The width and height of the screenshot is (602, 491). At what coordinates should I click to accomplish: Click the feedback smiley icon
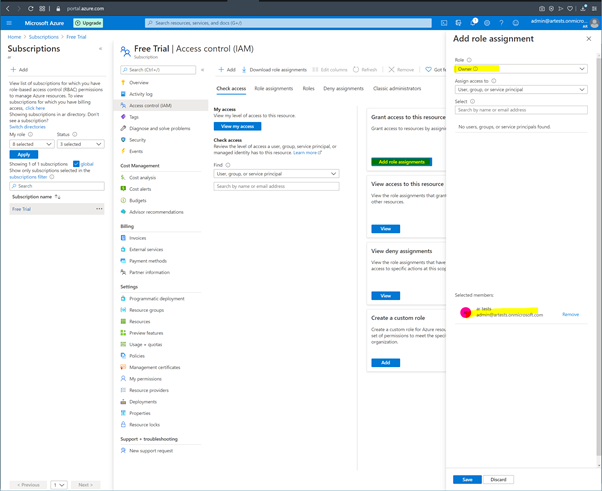(x=516, y=22)
